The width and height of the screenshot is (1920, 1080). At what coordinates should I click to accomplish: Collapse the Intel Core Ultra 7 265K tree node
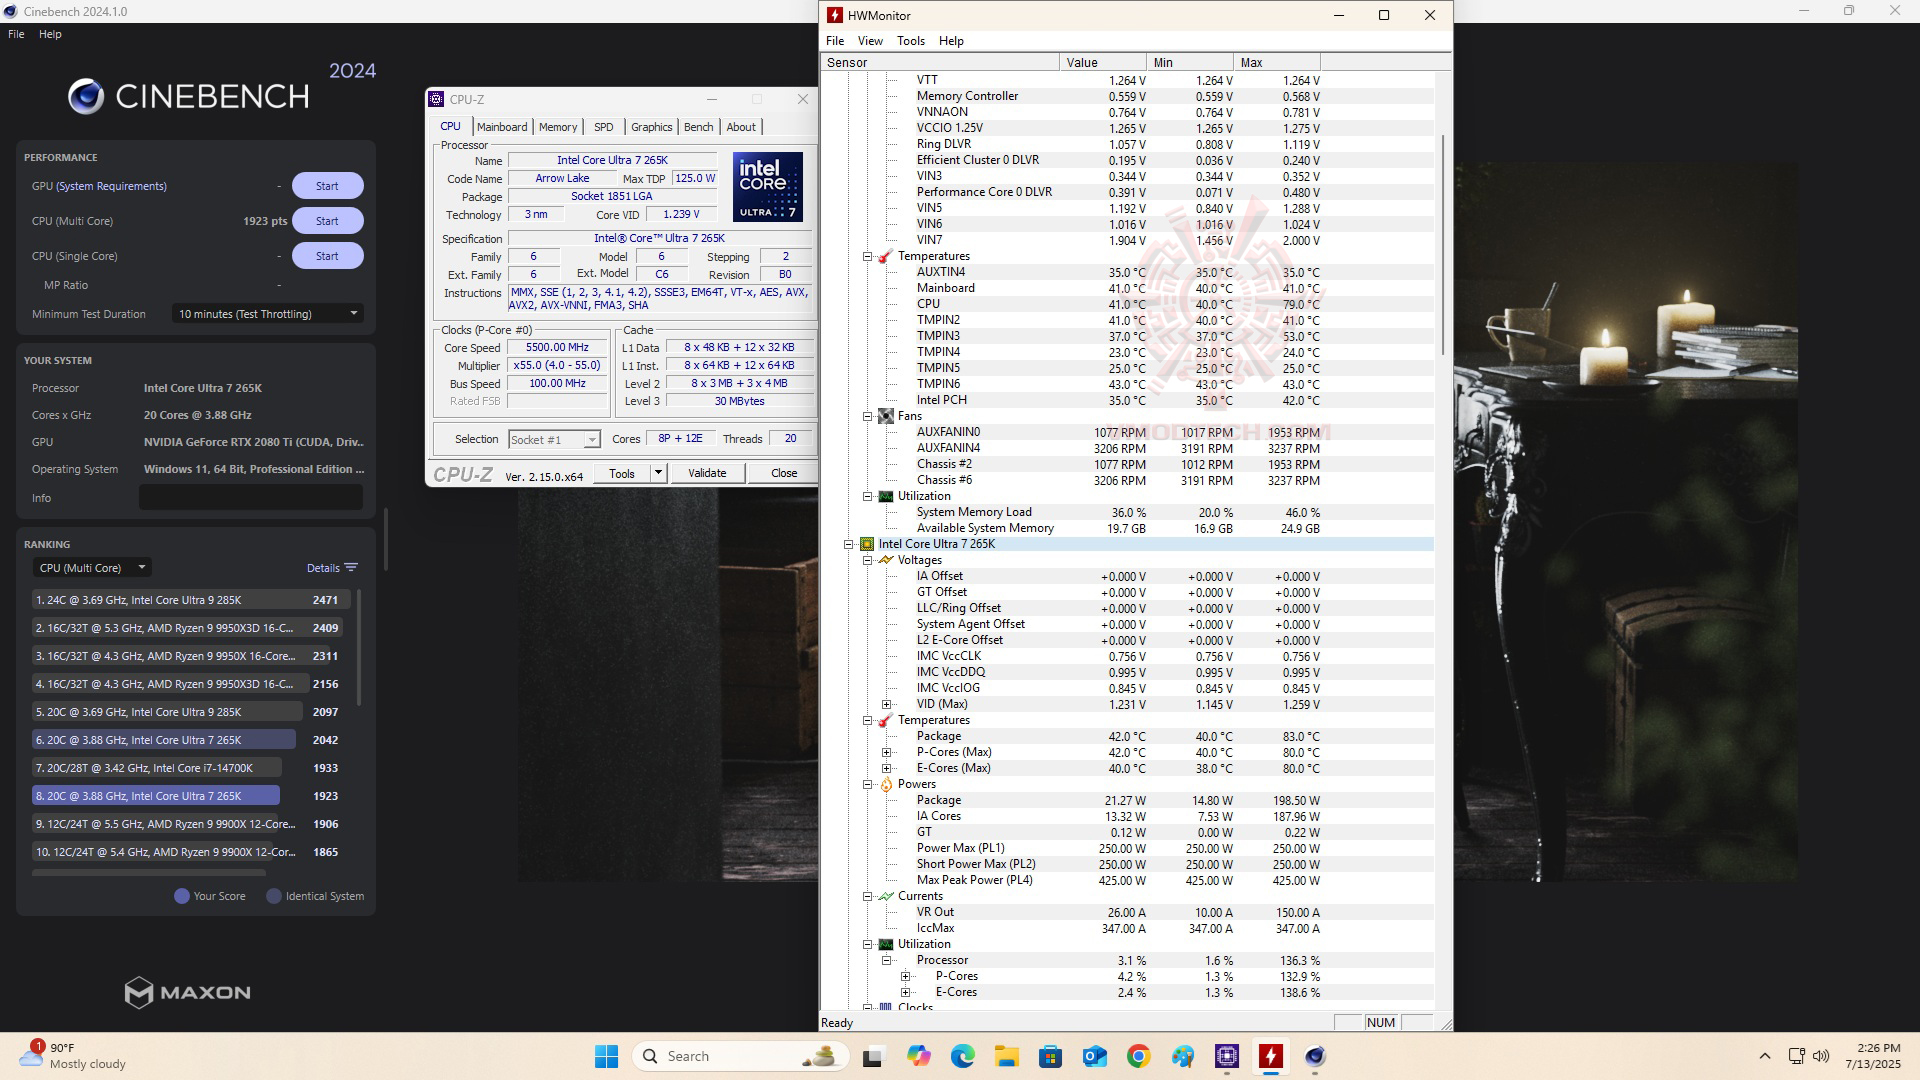pyautogui.click(x=848, y=544)
